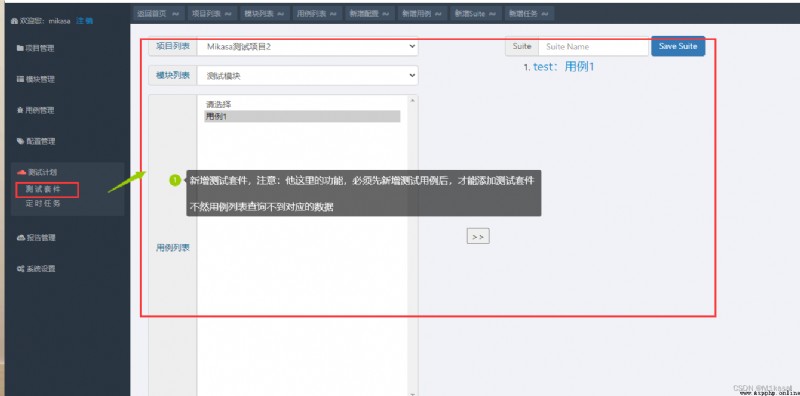Click user avatar icon beside 欢迎您
Viewport: 800px width, 396px height.
coord(14,21)
